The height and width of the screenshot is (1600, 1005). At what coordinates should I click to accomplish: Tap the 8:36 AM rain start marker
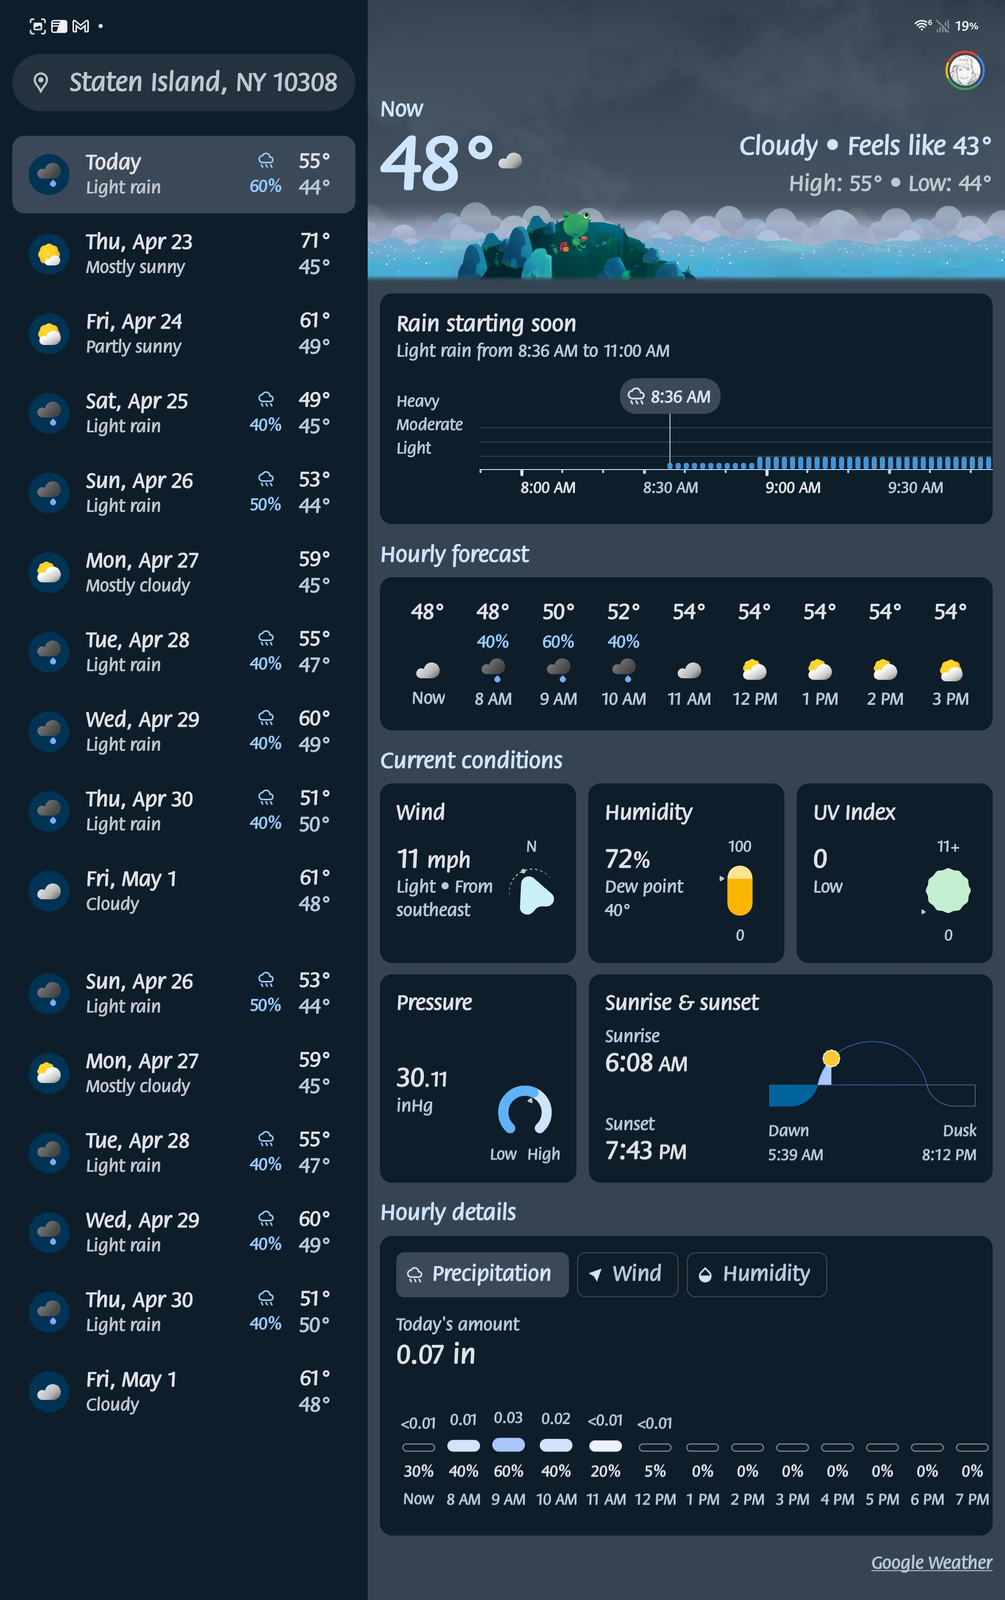pos(670,397)
